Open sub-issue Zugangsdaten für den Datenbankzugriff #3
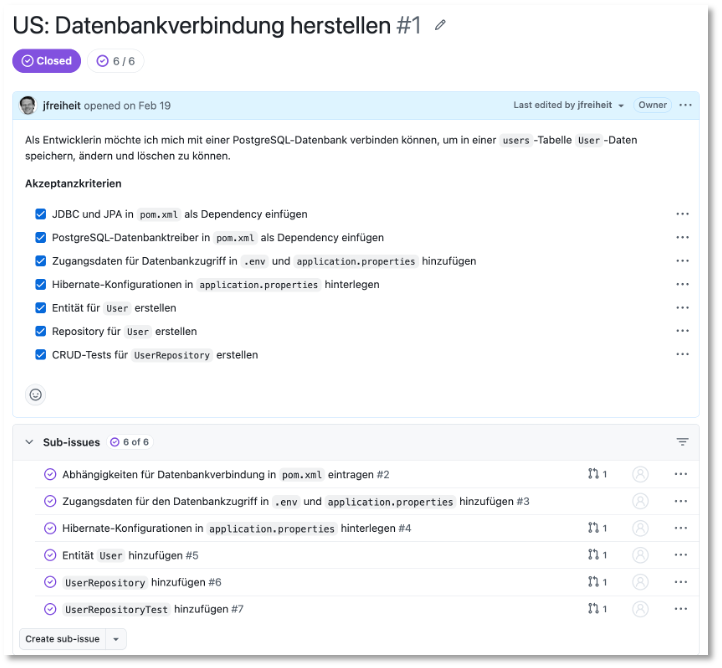Image resolution: width=722 pixels, height=668 pixels. tap(296, 501)
